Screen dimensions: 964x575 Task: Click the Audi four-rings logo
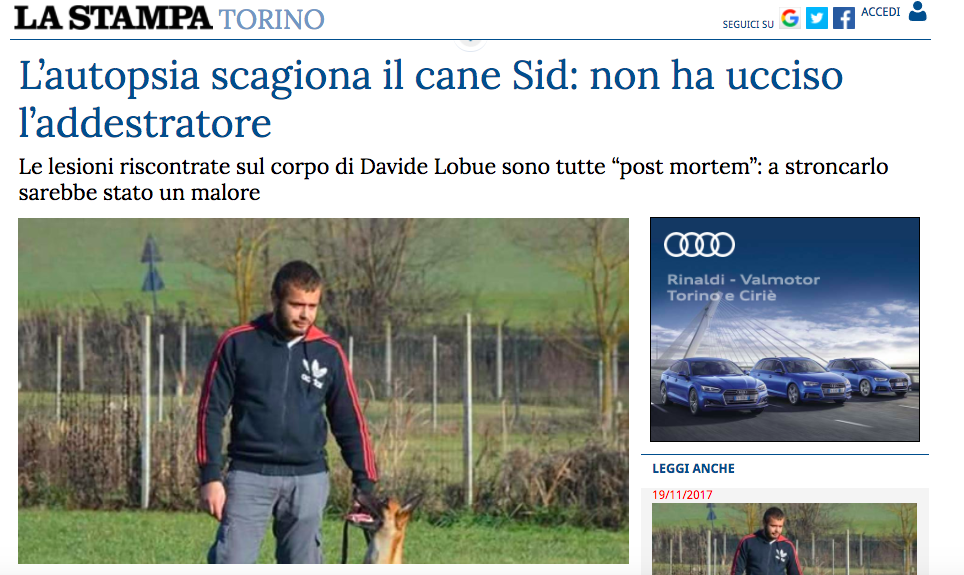tap(699, 244)
